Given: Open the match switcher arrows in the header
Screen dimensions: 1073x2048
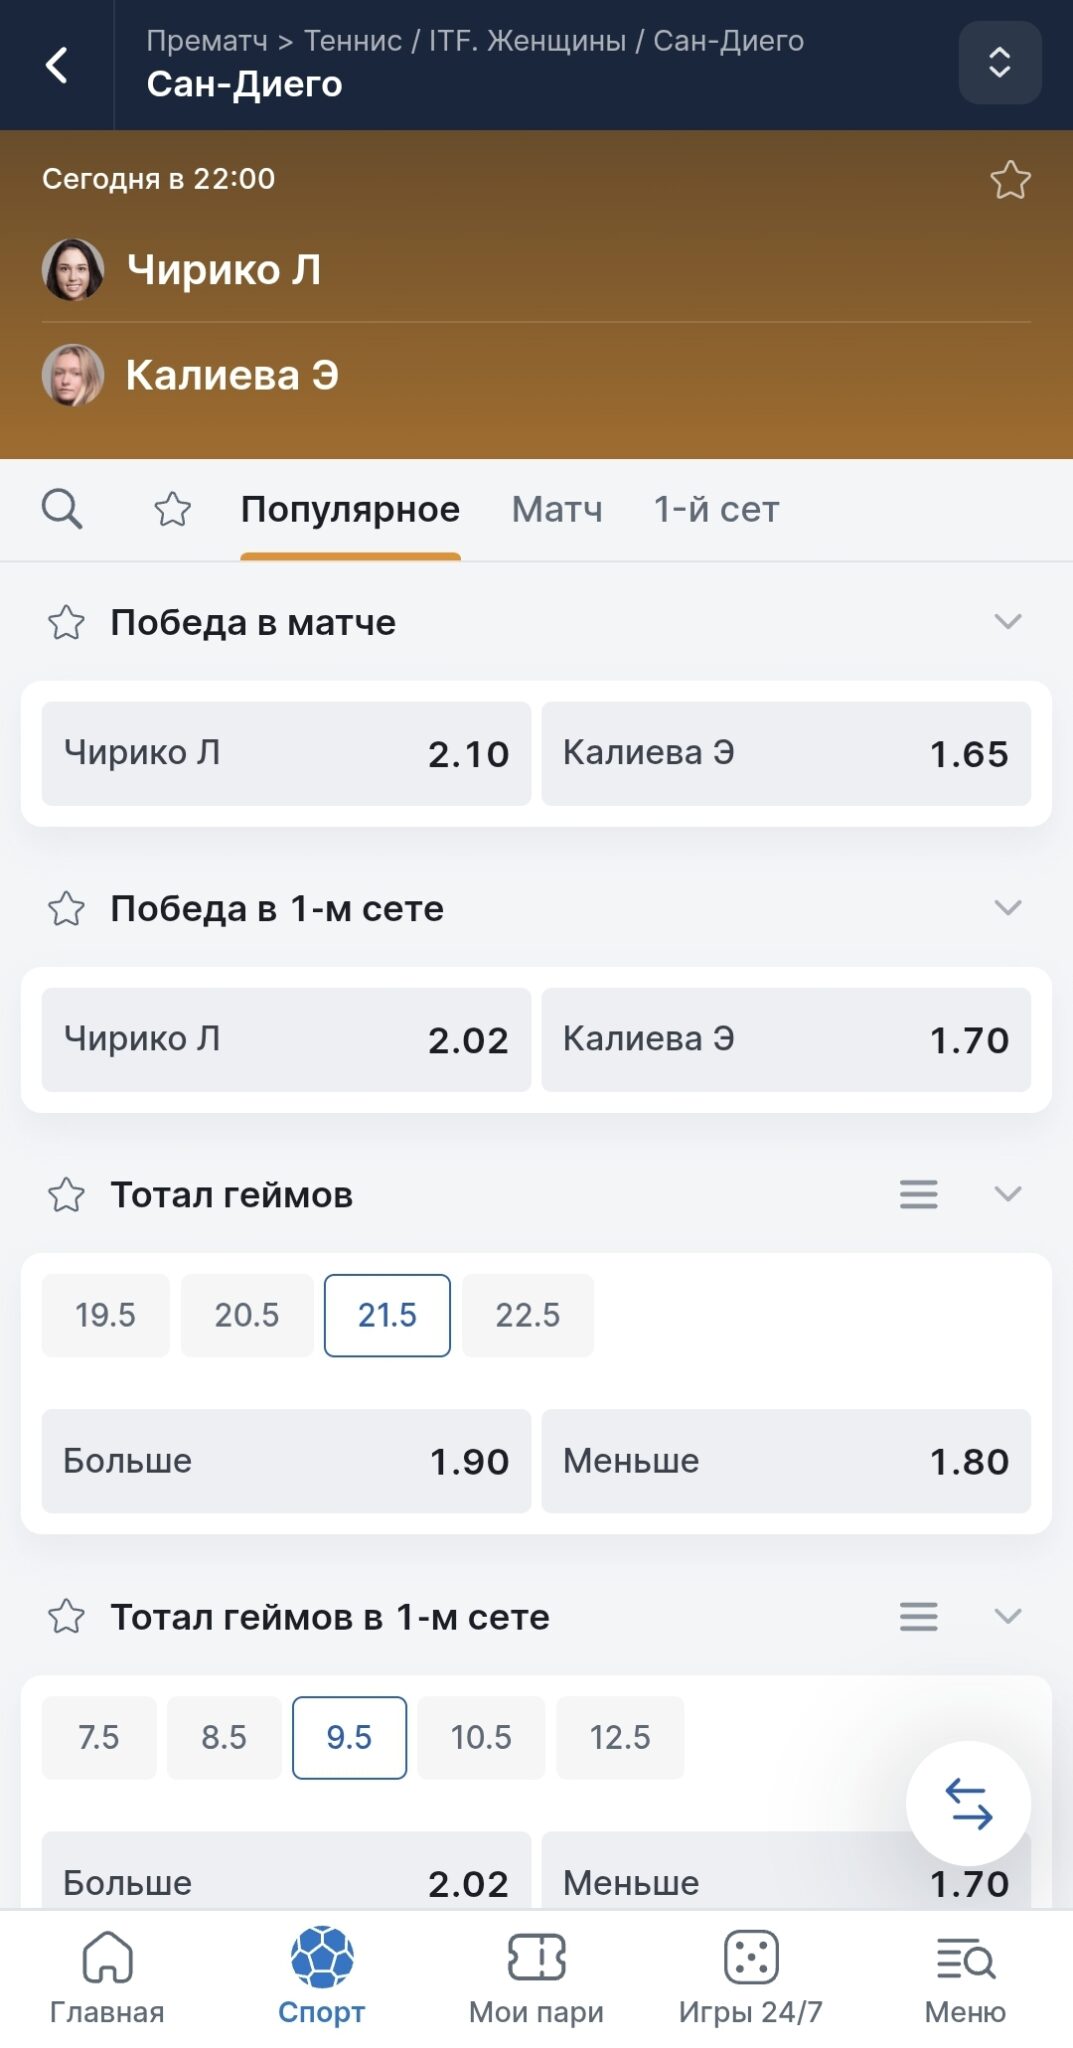Looking at the screenshot, I should point(999,63).
